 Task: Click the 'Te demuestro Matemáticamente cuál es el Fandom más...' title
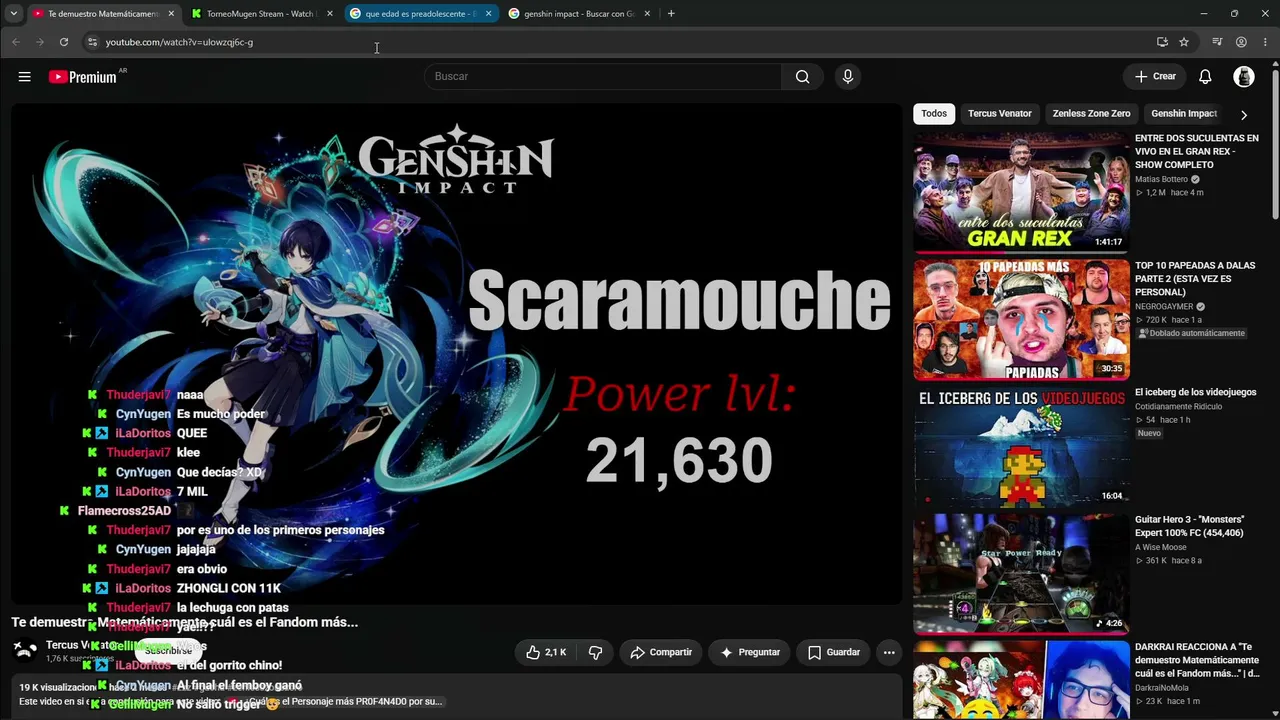[x=185, y=622]
